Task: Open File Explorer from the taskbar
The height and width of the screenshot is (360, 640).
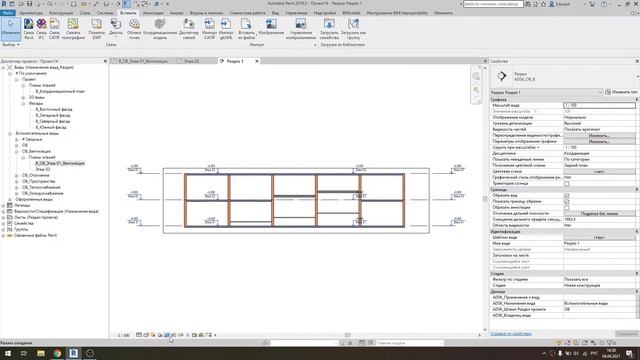Action: pos(41,353)
